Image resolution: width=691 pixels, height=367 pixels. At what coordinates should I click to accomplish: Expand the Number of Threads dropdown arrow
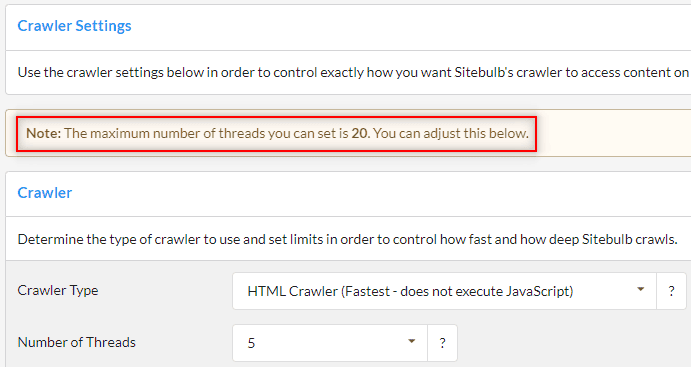[x=412, y=341]
